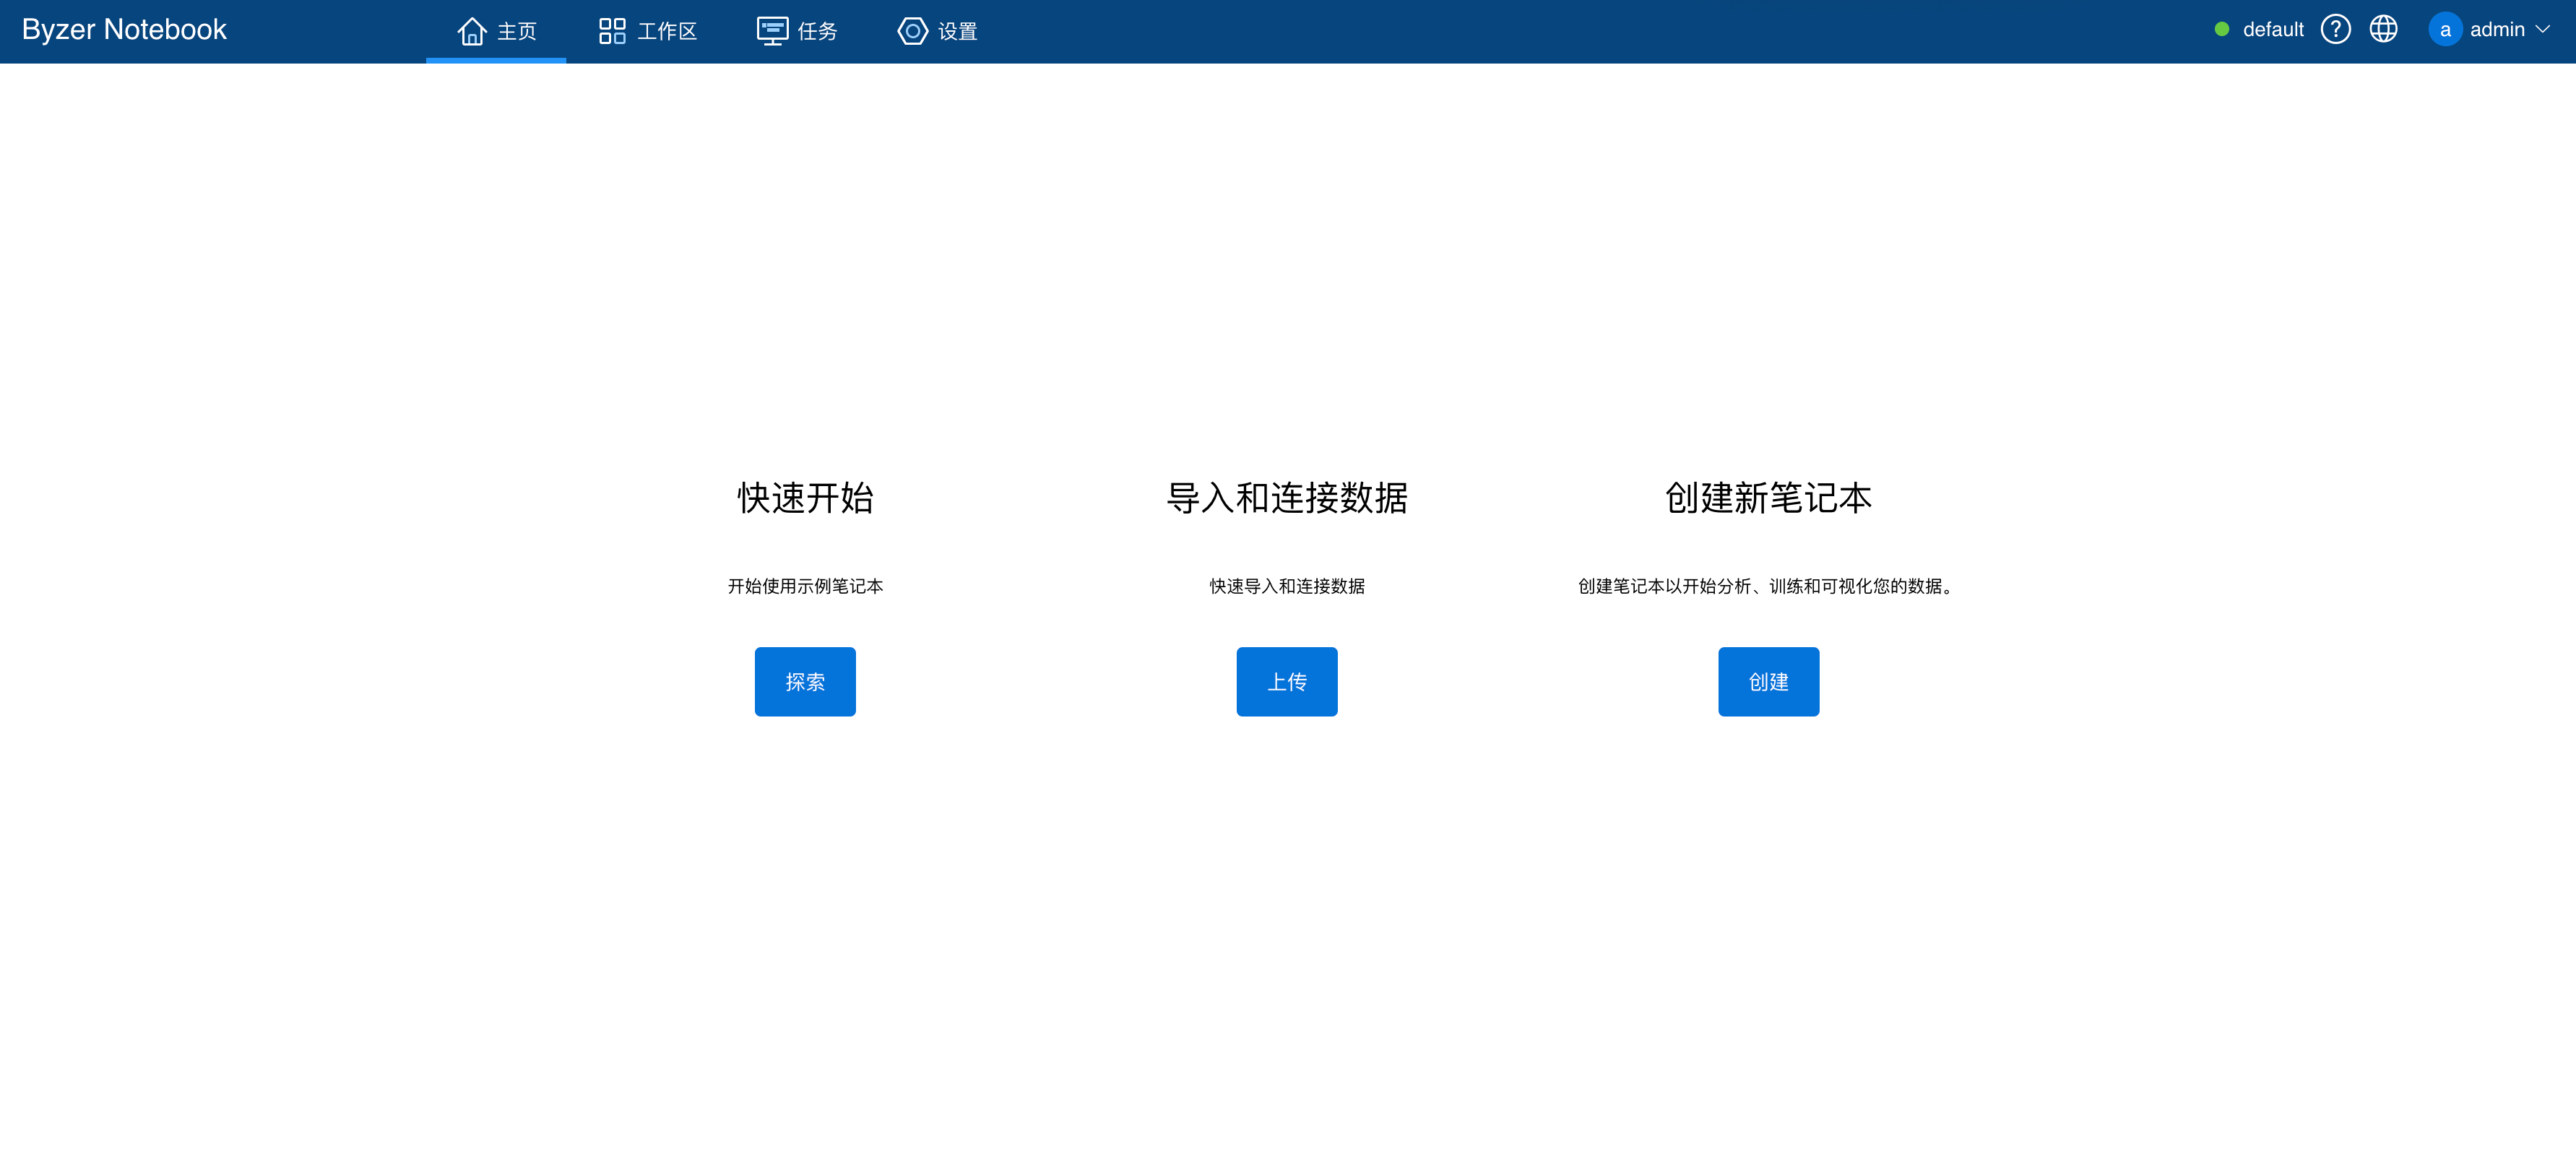Viewport: 2576px width, 1160px height.
Task: Click the settings hexagon icon
Action: pos(911,31)
